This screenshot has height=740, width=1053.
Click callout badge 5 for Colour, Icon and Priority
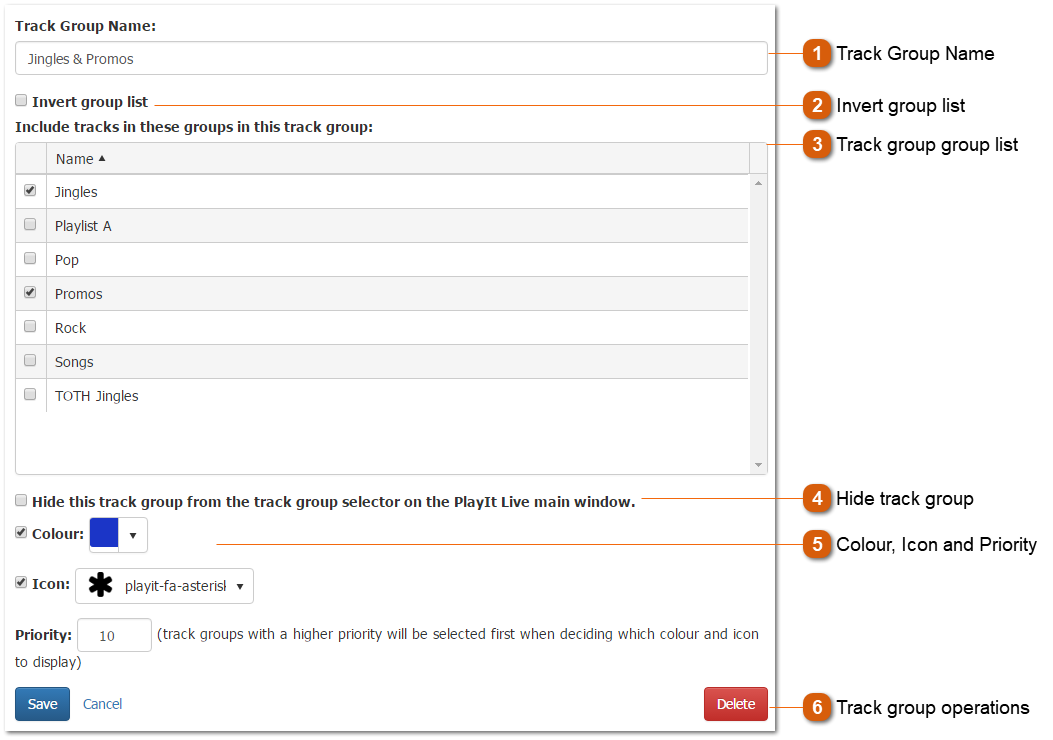817,545
